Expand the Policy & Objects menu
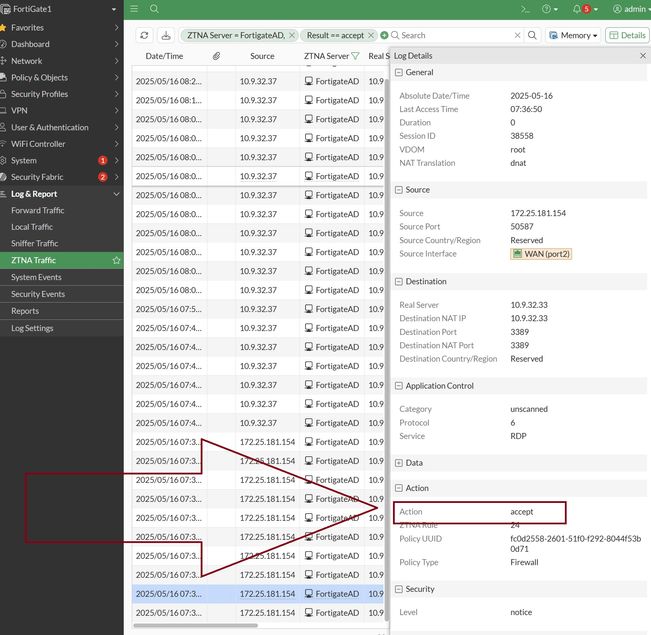Image resolution: width=651 pixels, height=635 pixels. [61, 77]
